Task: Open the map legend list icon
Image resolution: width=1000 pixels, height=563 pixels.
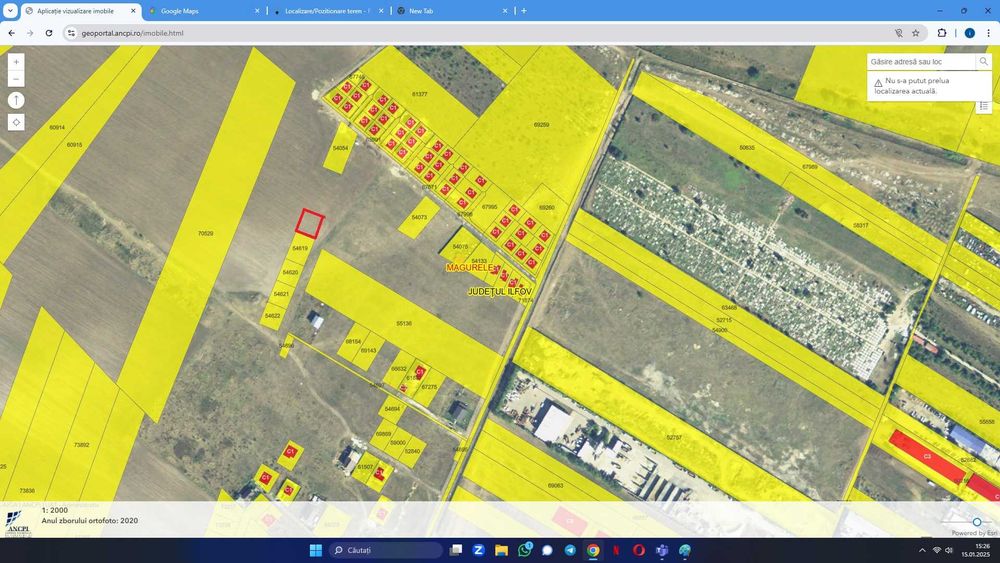Action: [x=984, y=106]
